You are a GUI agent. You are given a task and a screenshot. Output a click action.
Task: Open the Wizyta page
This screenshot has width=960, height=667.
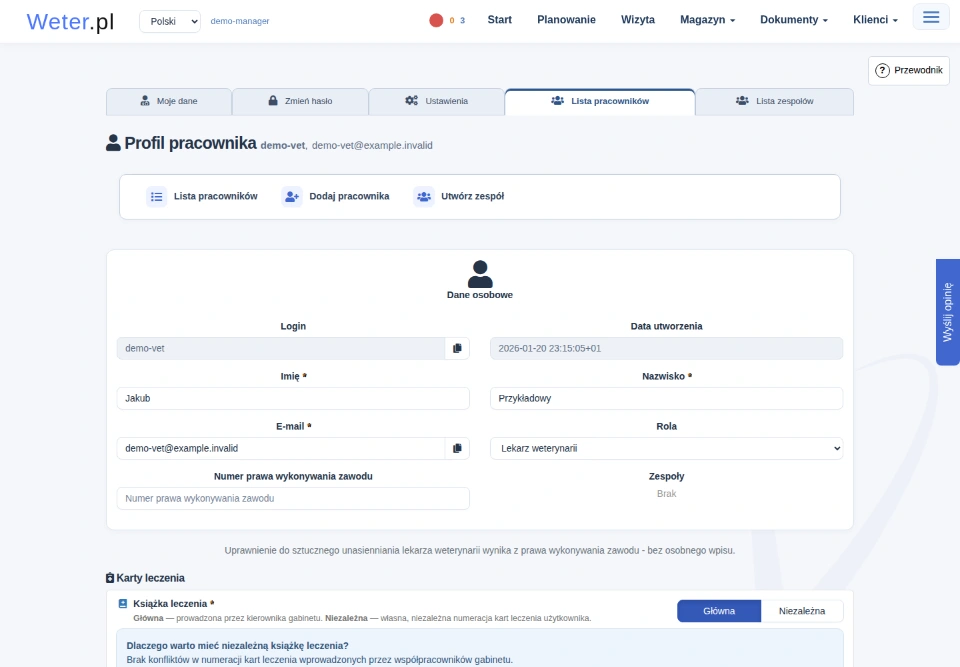pos(638,20)
